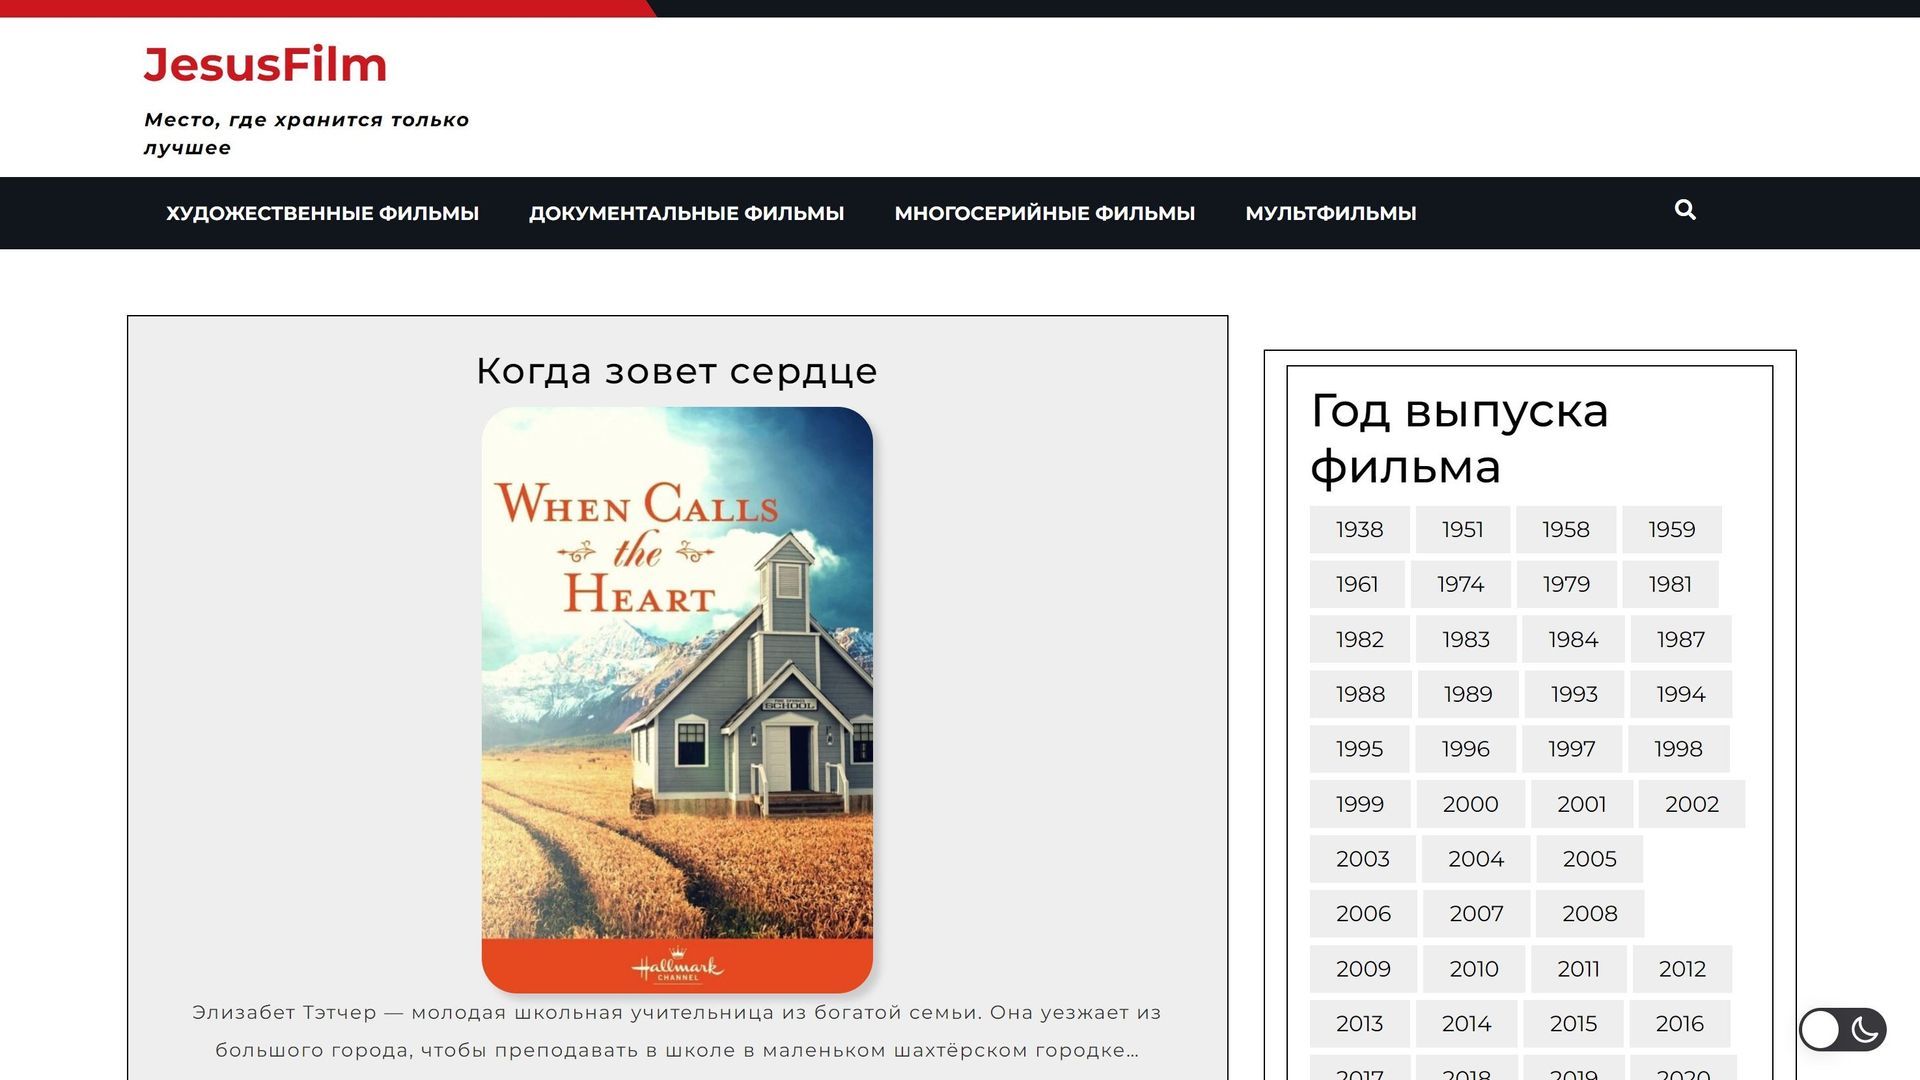Choose the 1993 year tag

[1574, 694]
